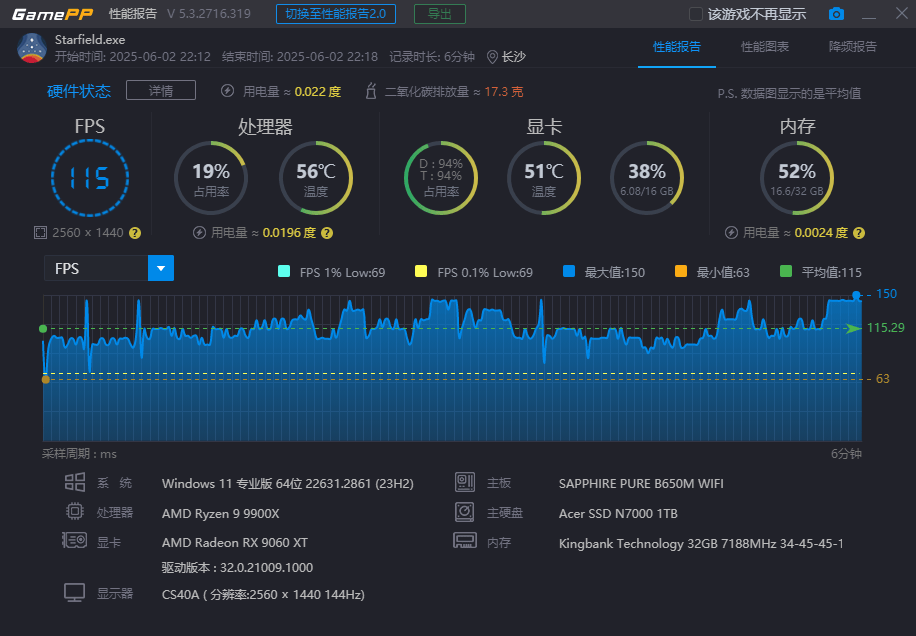This screenshot has width=916, height=636.
Task: Click the VRAM 38% gauge
Action: 647,178
